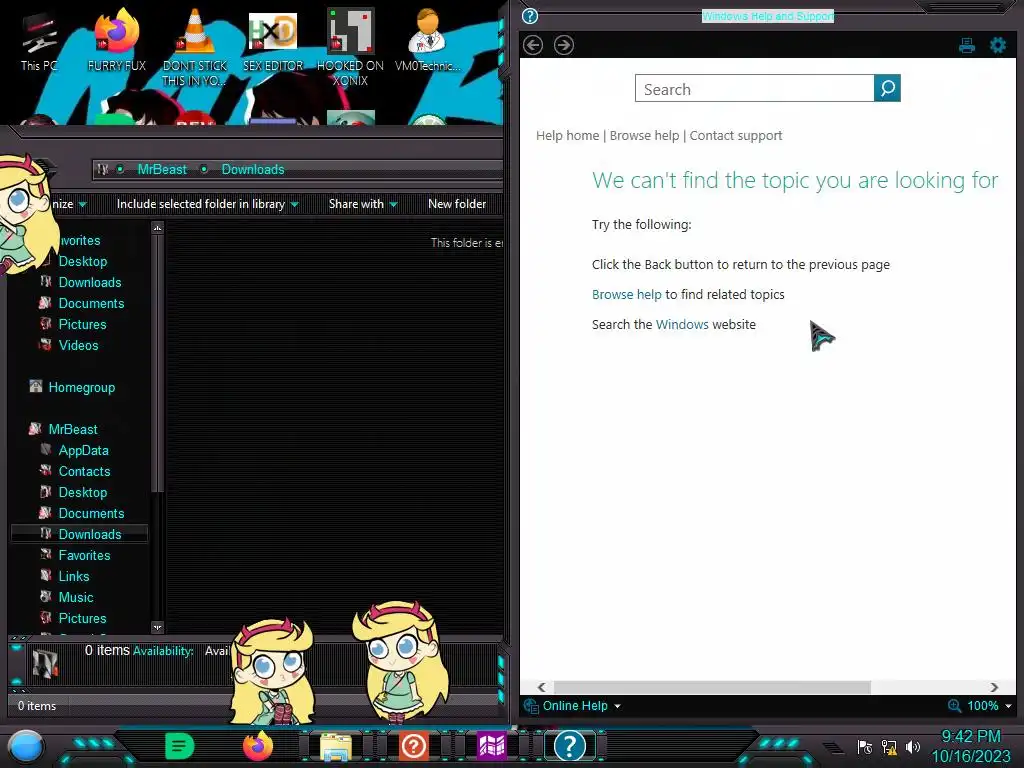Select Links under MrBeast

(74, 576)
